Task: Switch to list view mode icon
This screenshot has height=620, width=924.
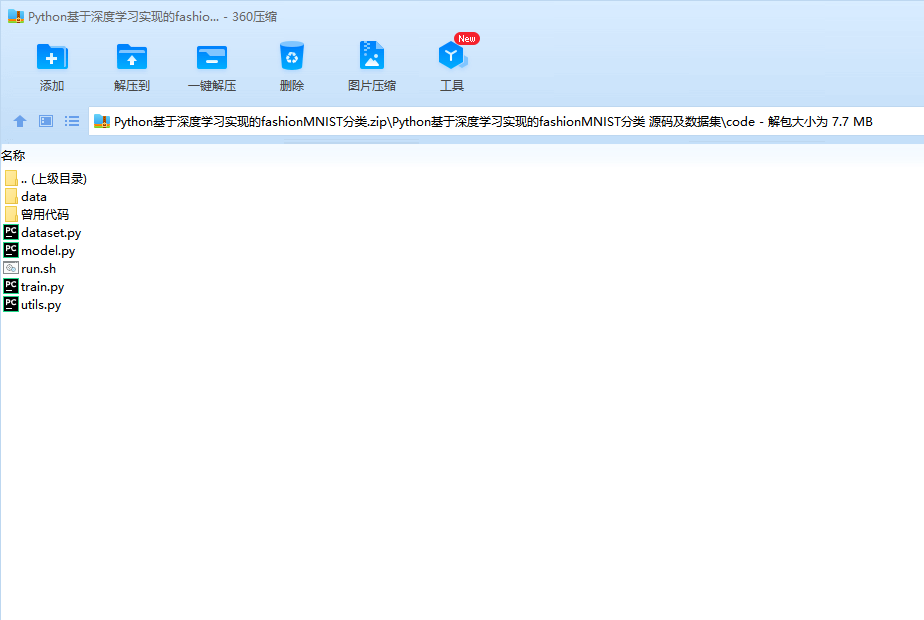Action: tap(72, 121)
